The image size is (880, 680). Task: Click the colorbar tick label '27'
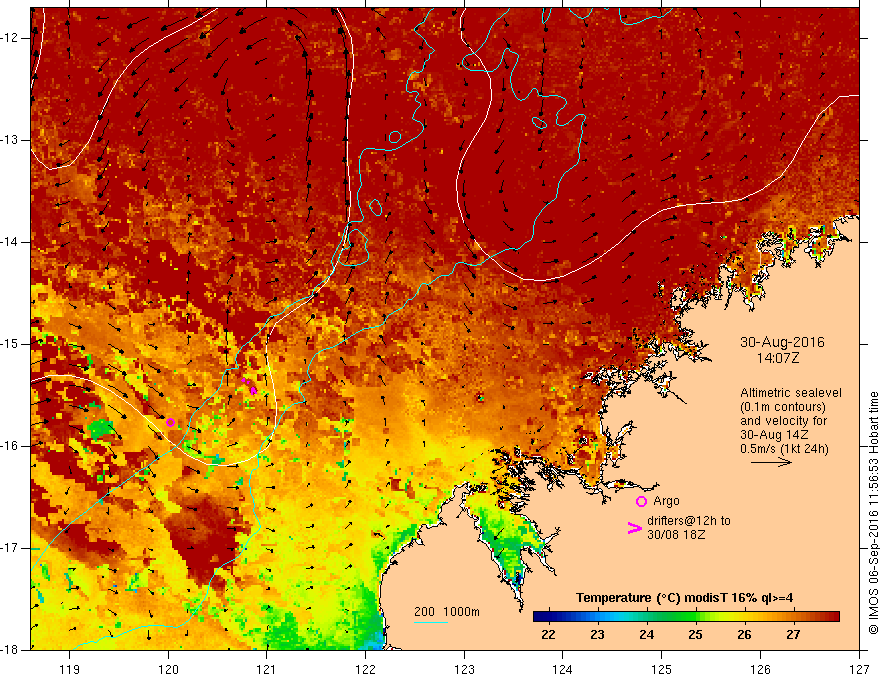(x=793, y=635)
